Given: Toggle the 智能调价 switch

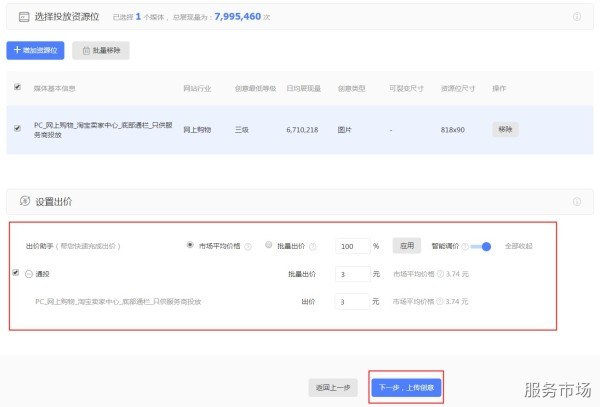Looking at the screenshot, I should [481, 246].
